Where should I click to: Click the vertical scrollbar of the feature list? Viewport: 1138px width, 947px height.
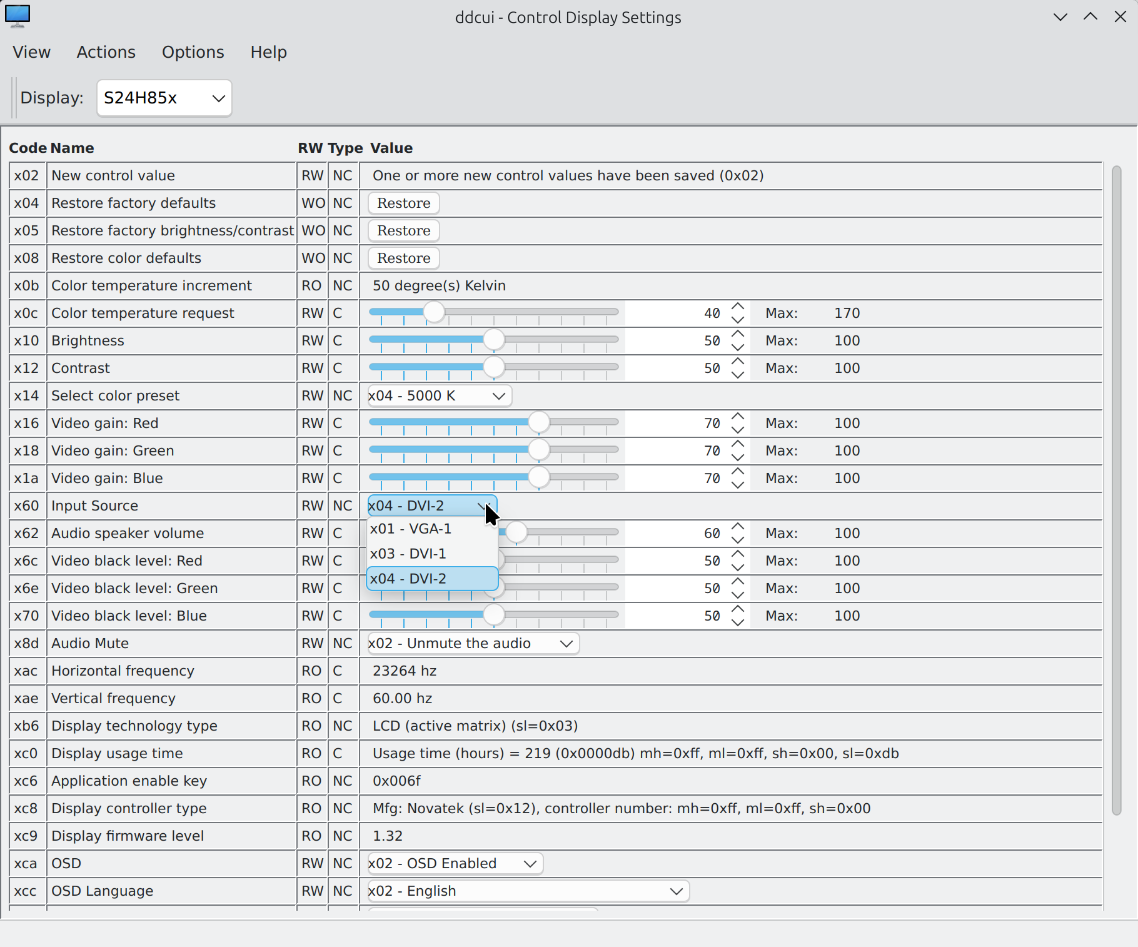pos(1116,491)
